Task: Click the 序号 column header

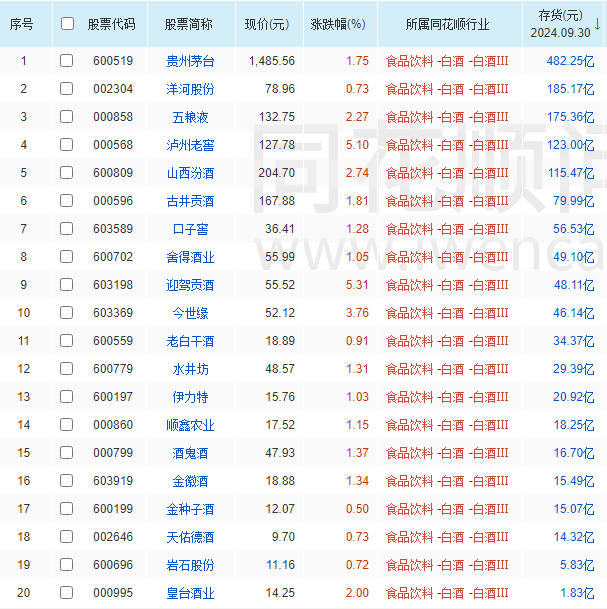Action: [21, 24]
